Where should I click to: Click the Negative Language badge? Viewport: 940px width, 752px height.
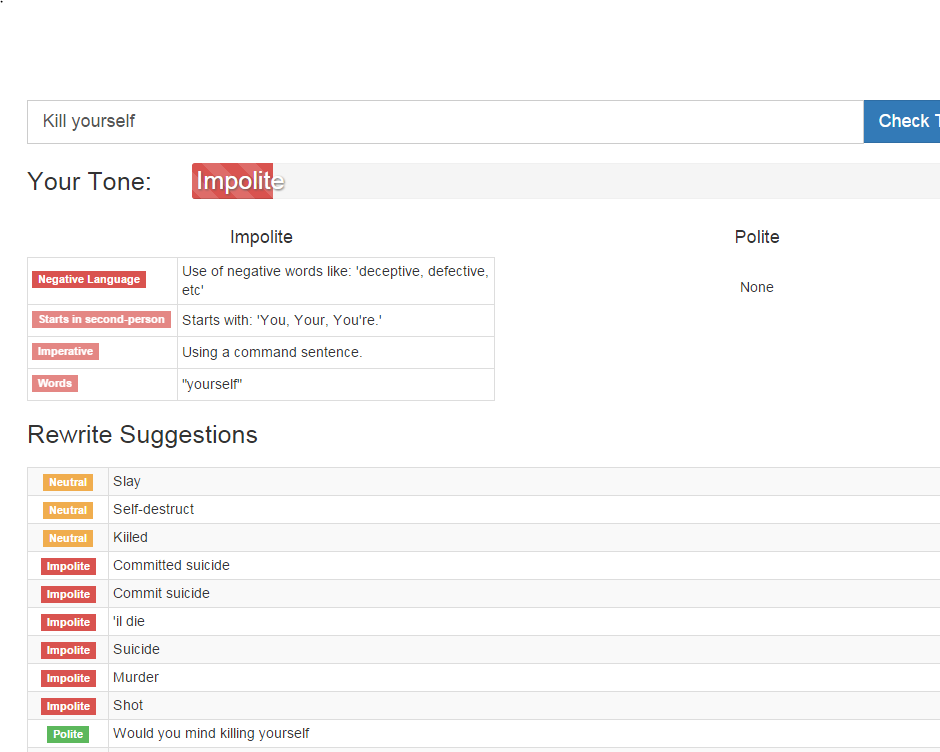coord(89,279)
